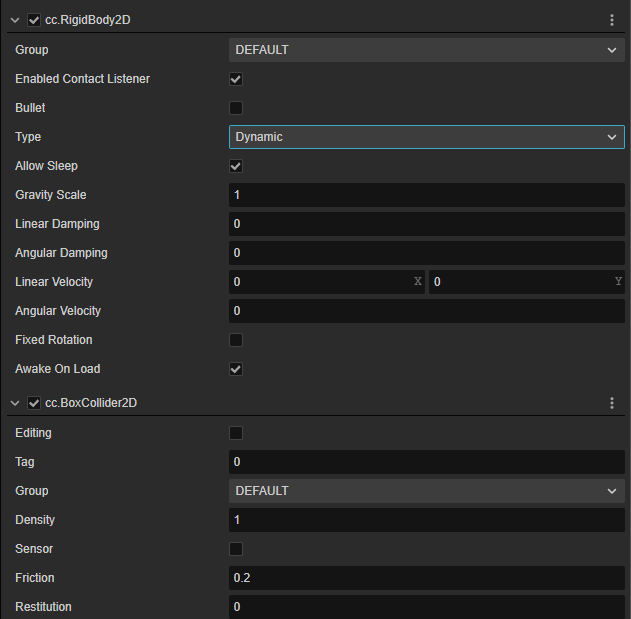Click the Linear Velocity X field
Image resolution: width=631 pixels, height=619 pixels.
tap(320, 282)
